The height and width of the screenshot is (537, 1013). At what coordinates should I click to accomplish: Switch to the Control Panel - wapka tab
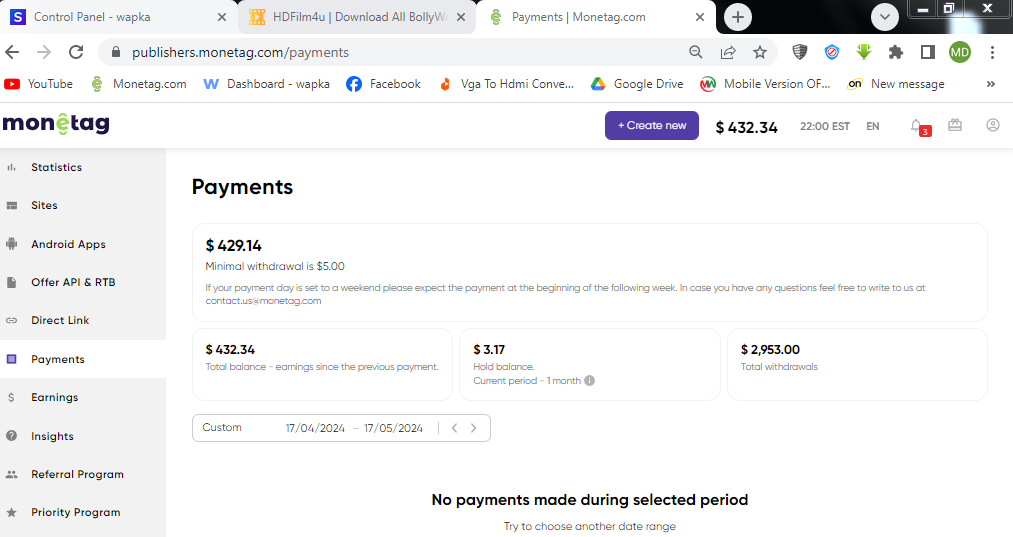tap(118, 17)
